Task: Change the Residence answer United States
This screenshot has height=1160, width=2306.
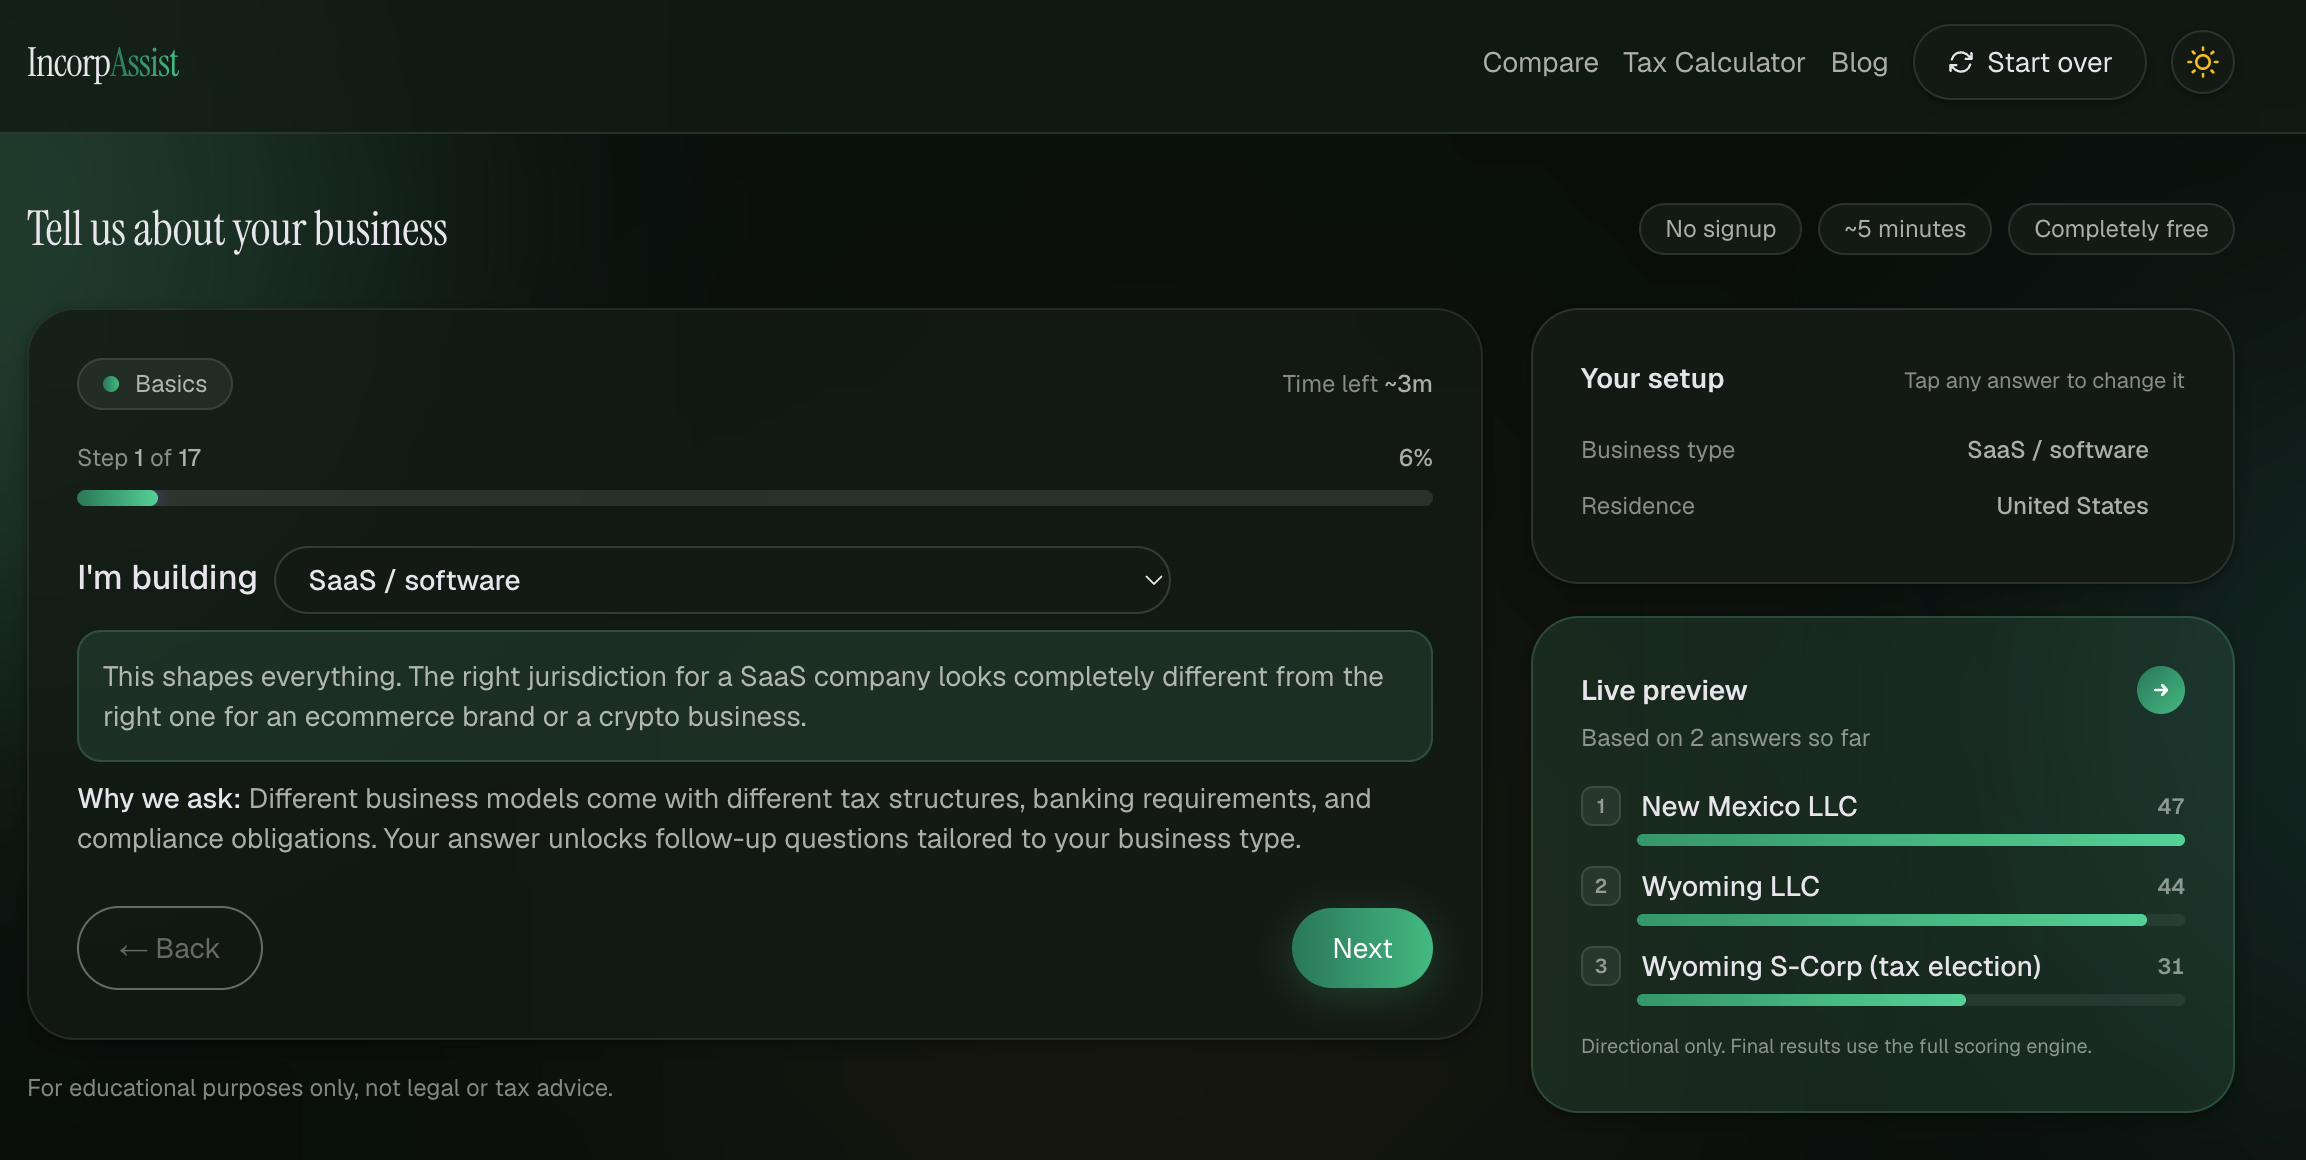Action: point(2072,506)
